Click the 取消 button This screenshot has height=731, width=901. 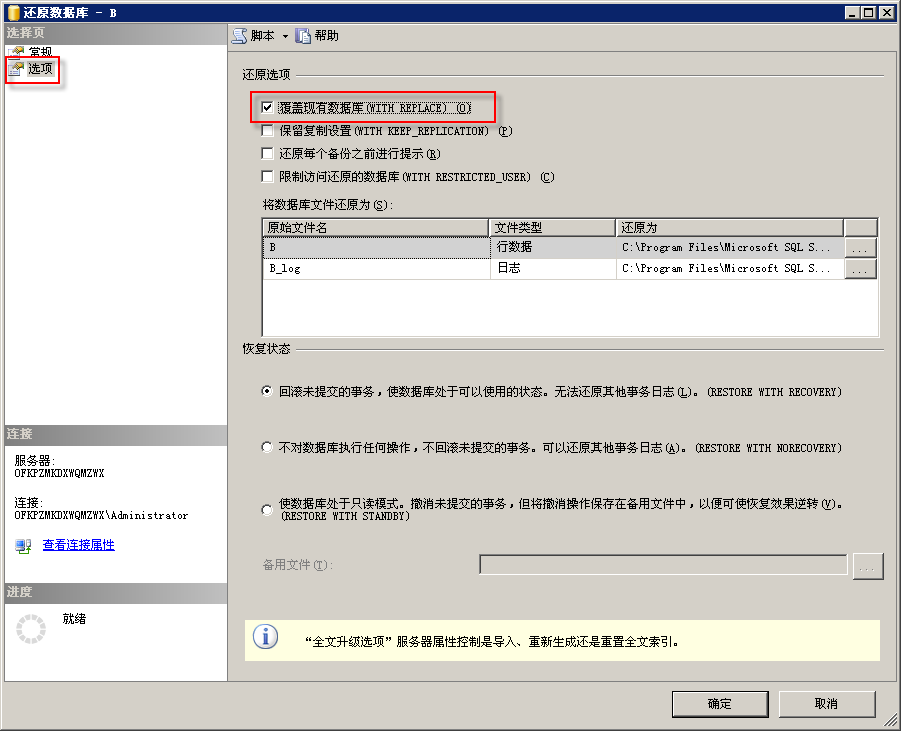click(826, 704)
